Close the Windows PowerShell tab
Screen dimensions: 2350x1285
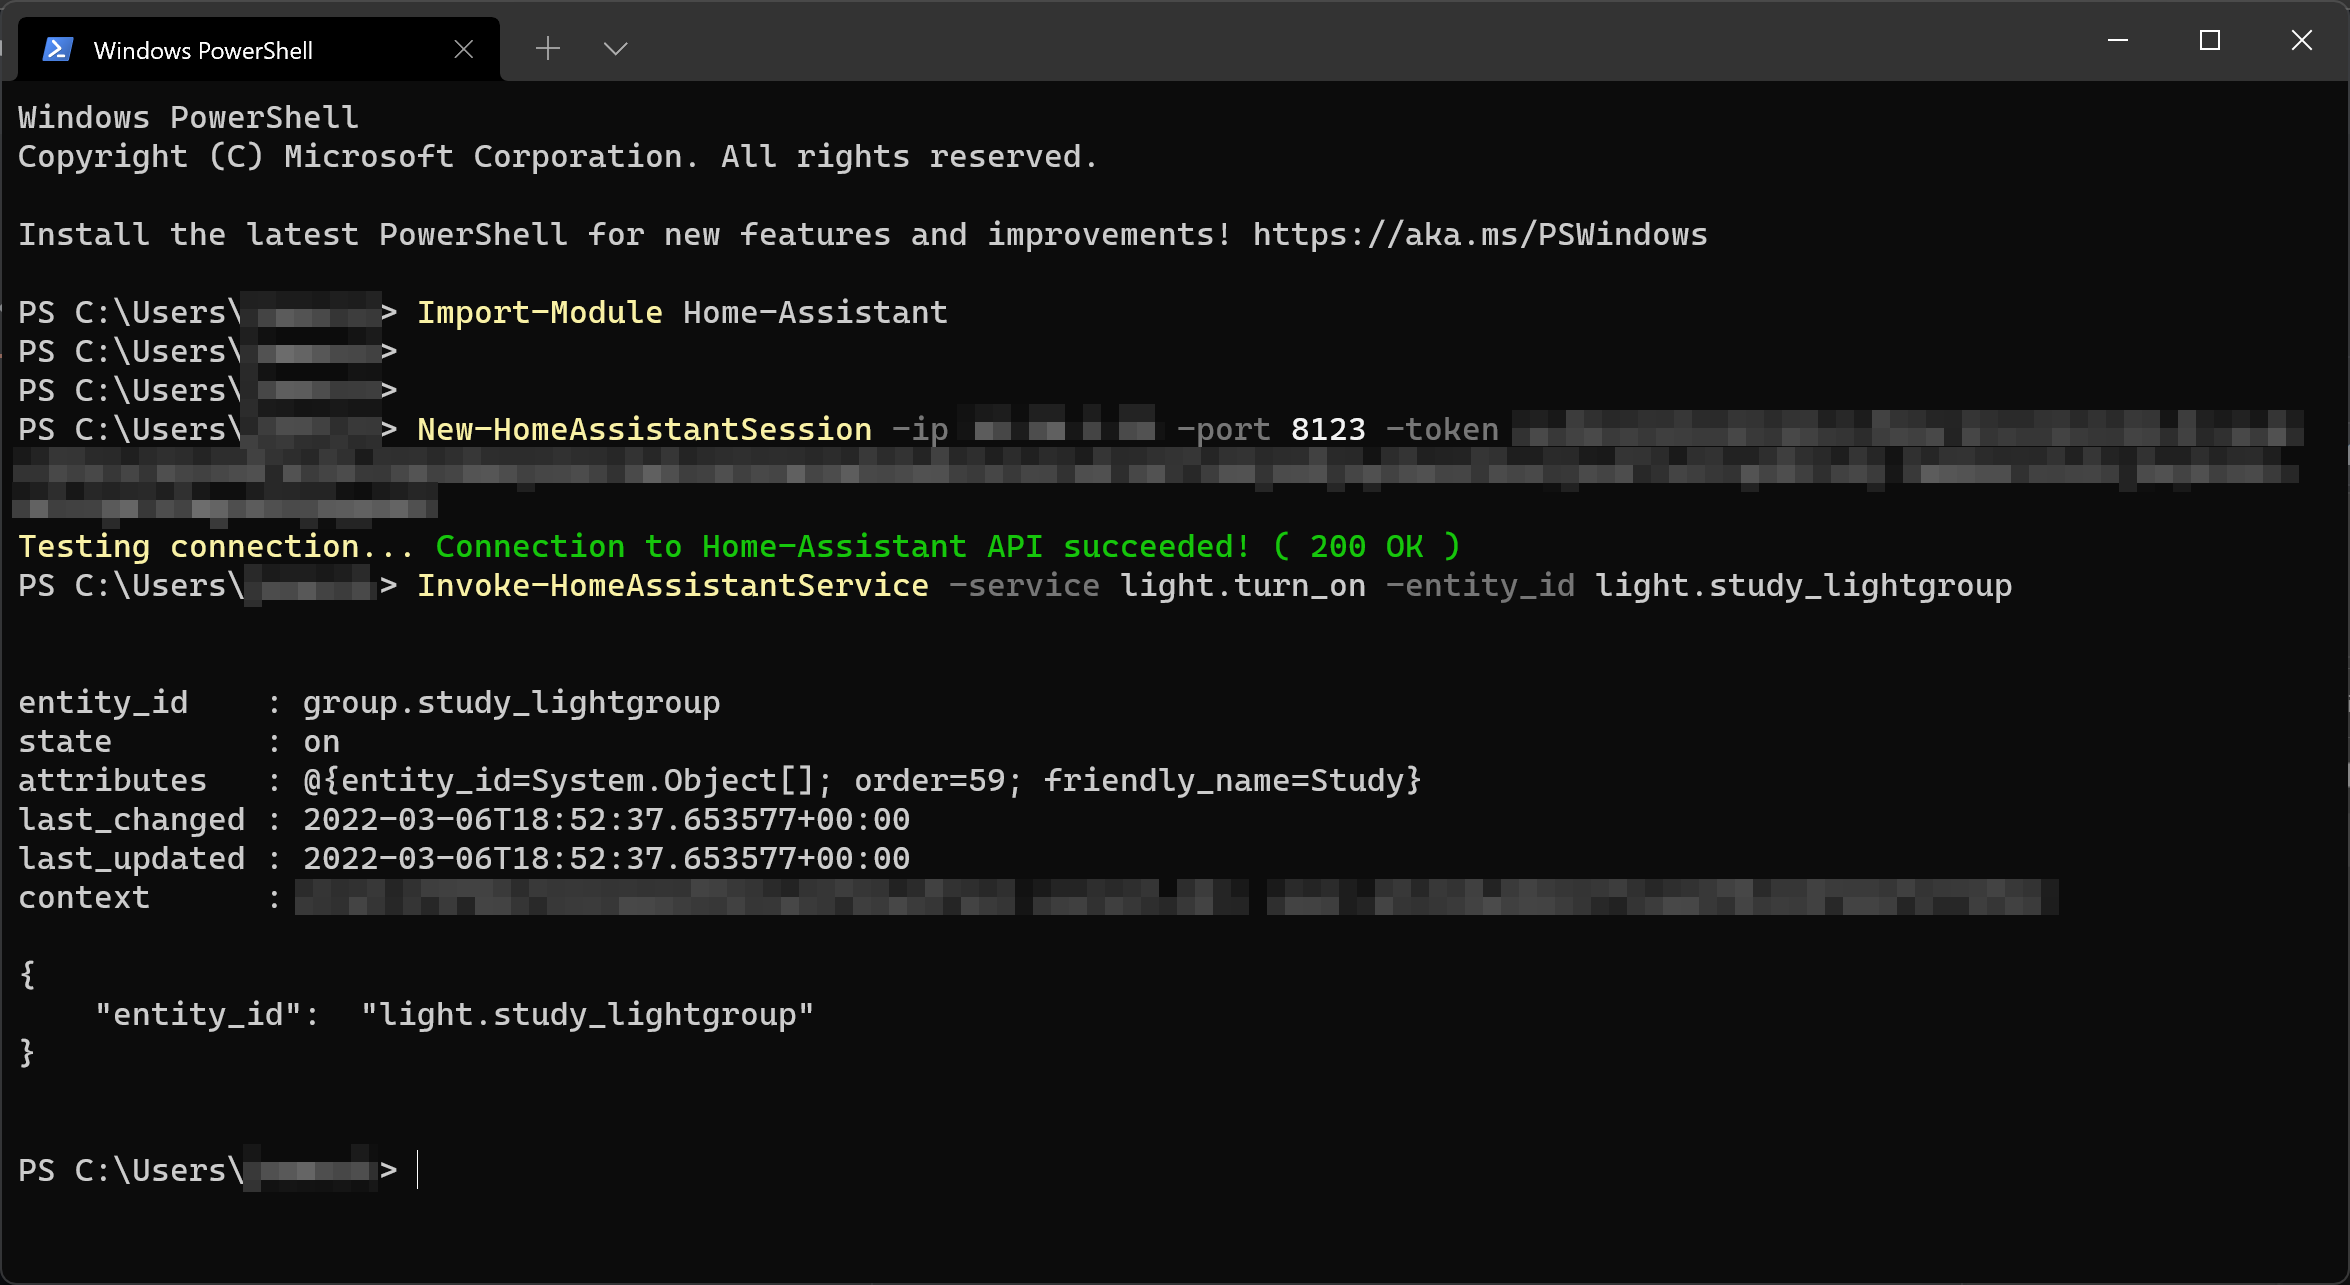(463, 49)
